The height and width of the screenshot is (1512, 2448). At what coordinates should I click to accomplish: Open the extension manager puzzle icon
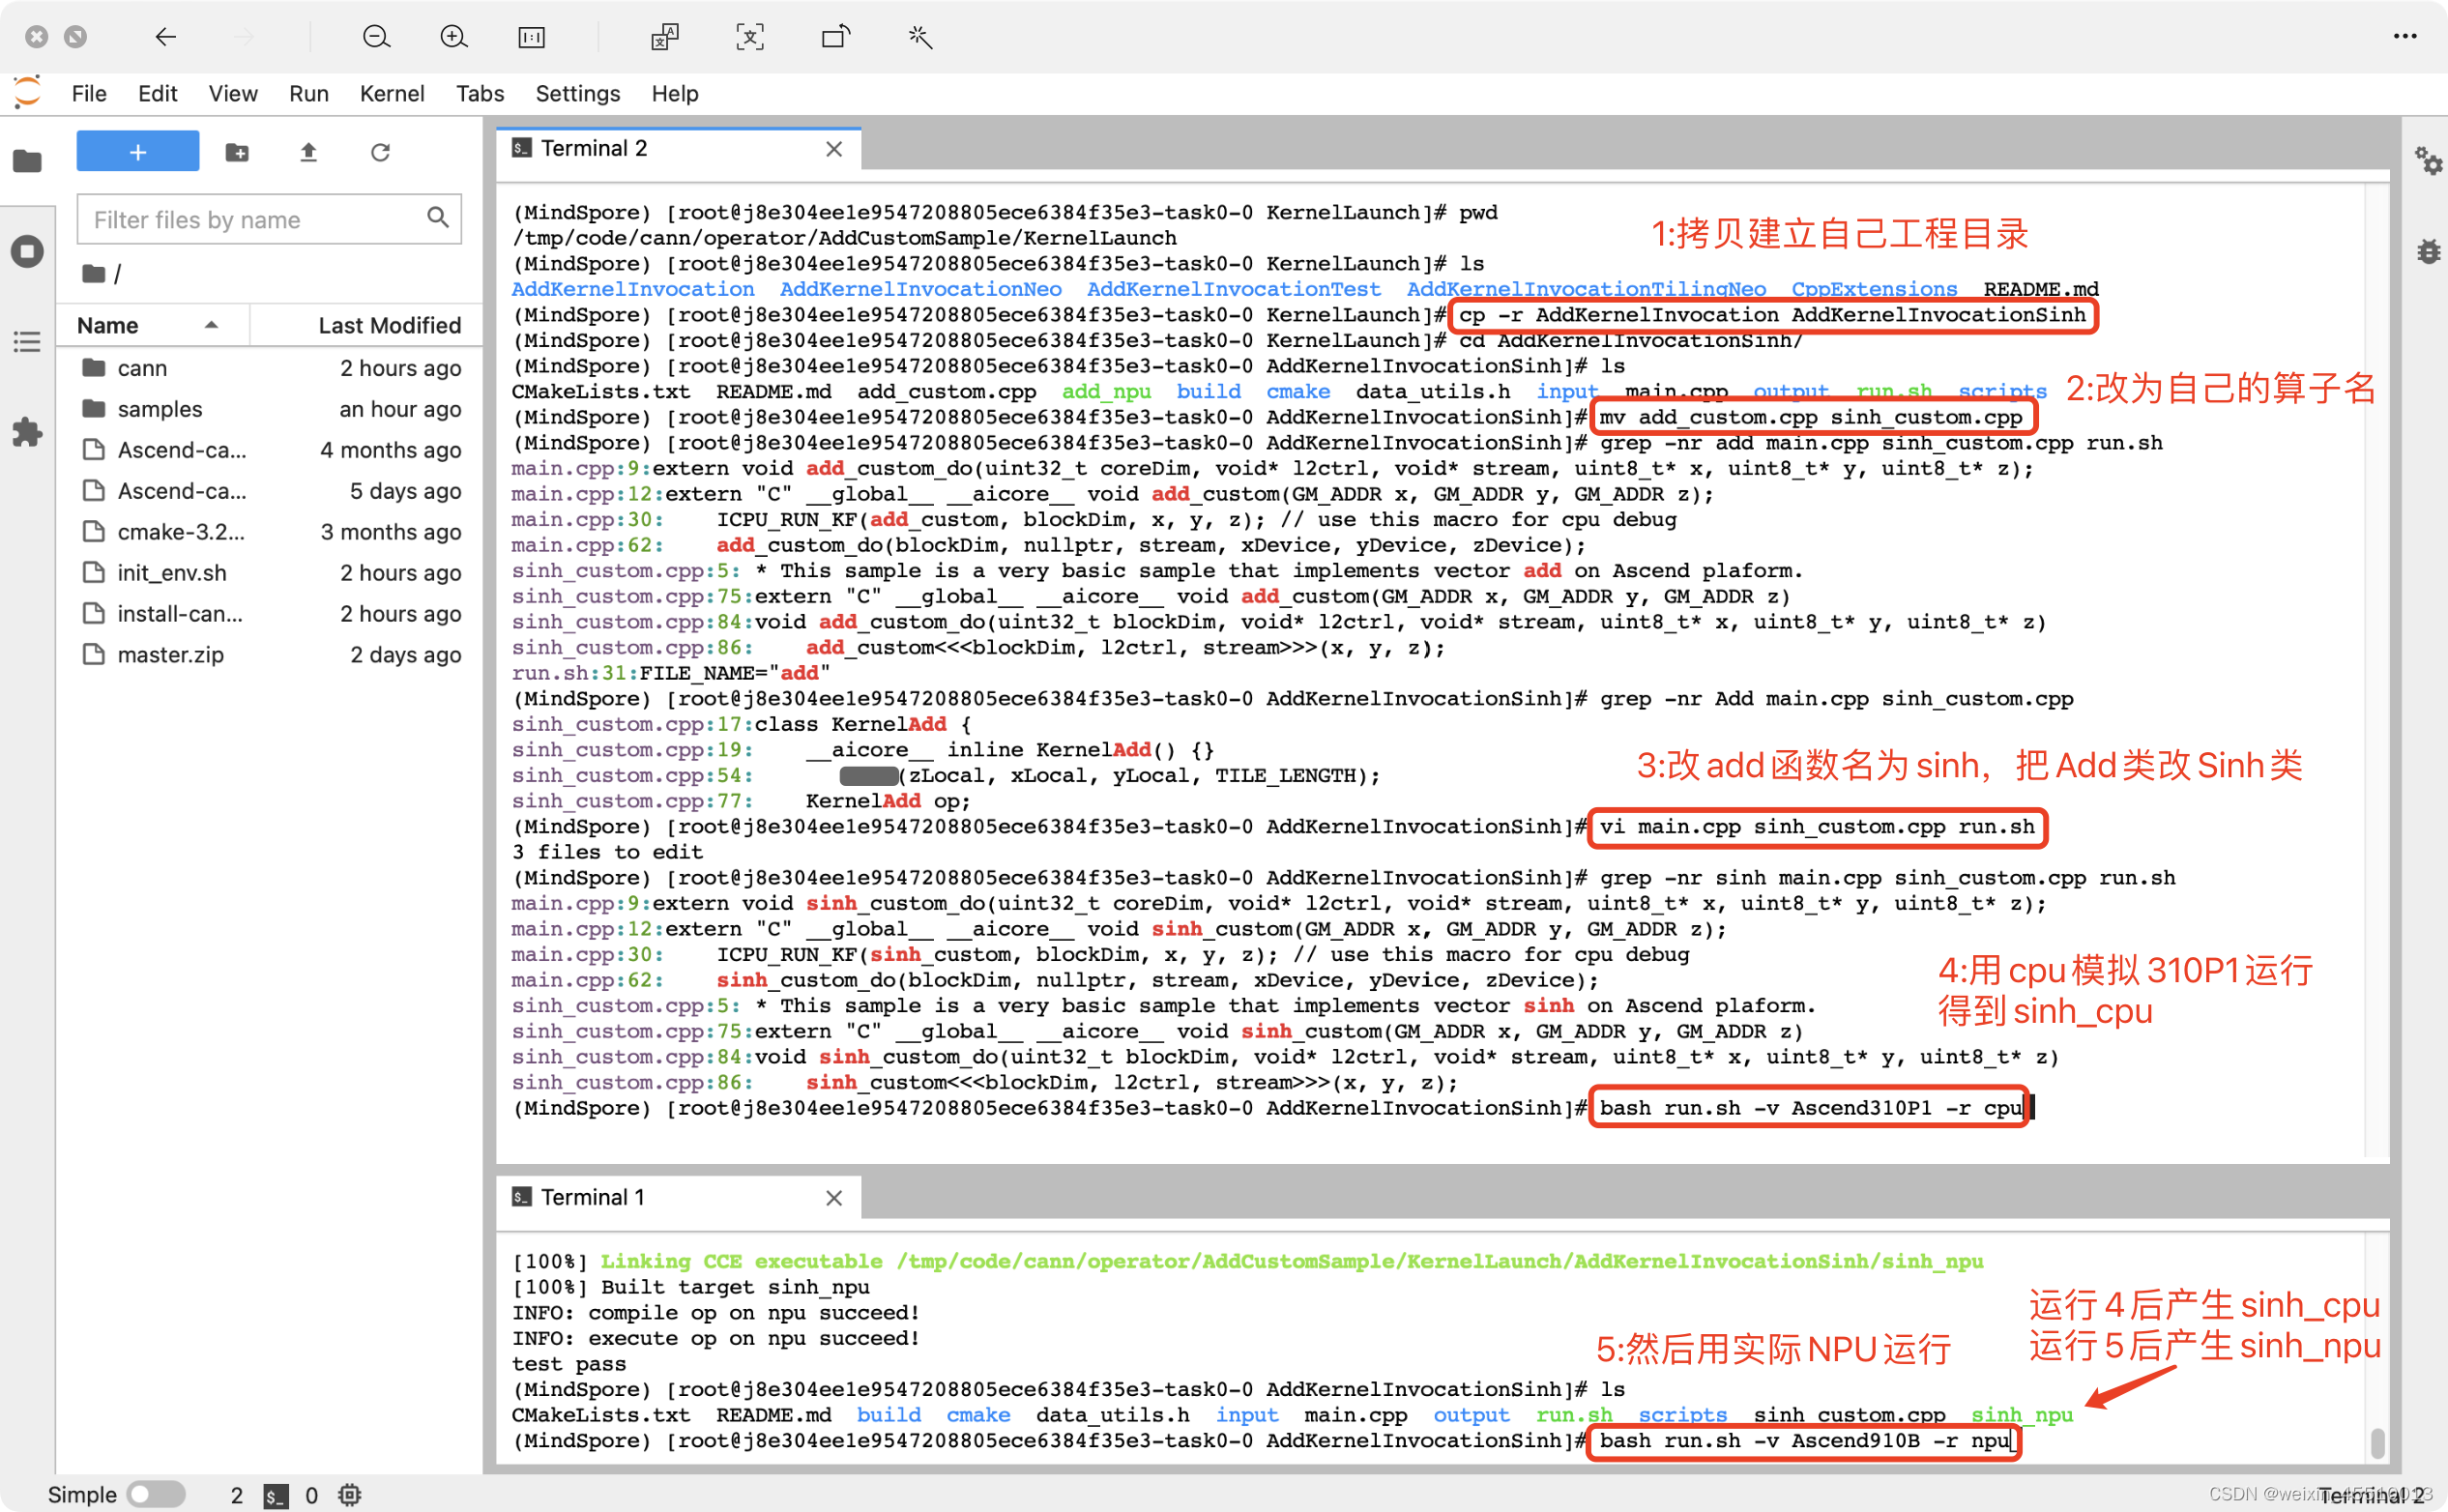pos(27,432)
